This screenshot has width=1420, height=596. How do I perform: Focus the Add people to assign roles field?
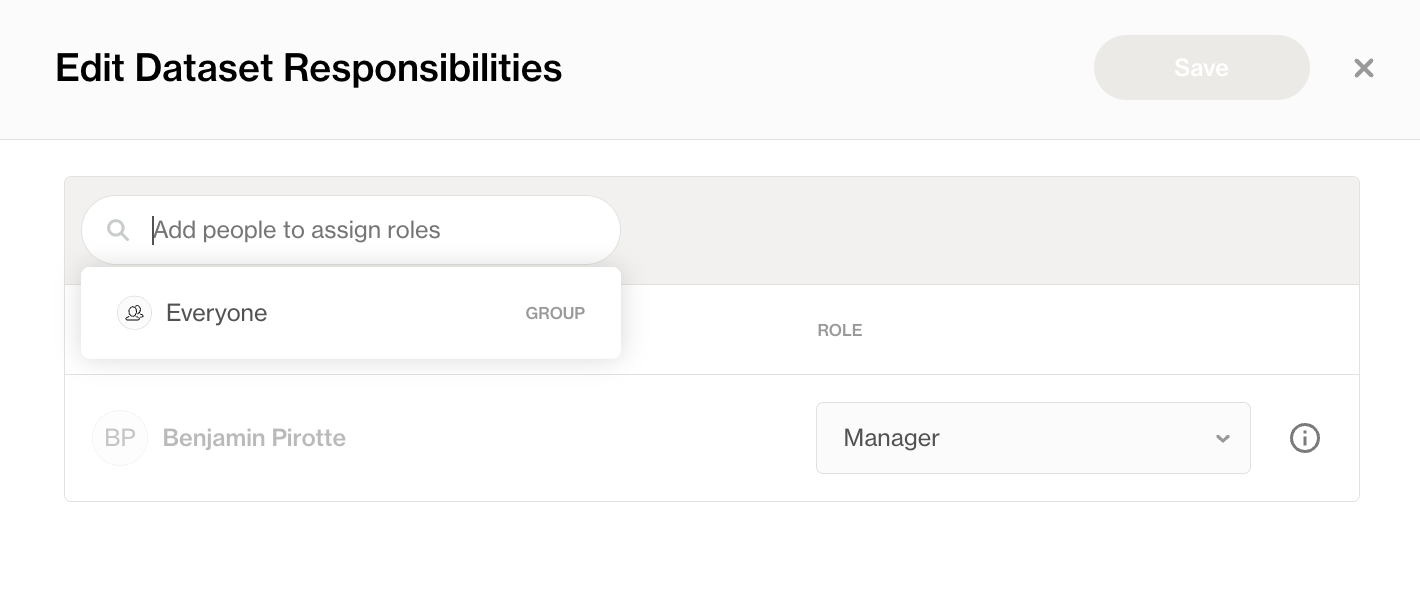pyautogui.click(x=351, y=230)
